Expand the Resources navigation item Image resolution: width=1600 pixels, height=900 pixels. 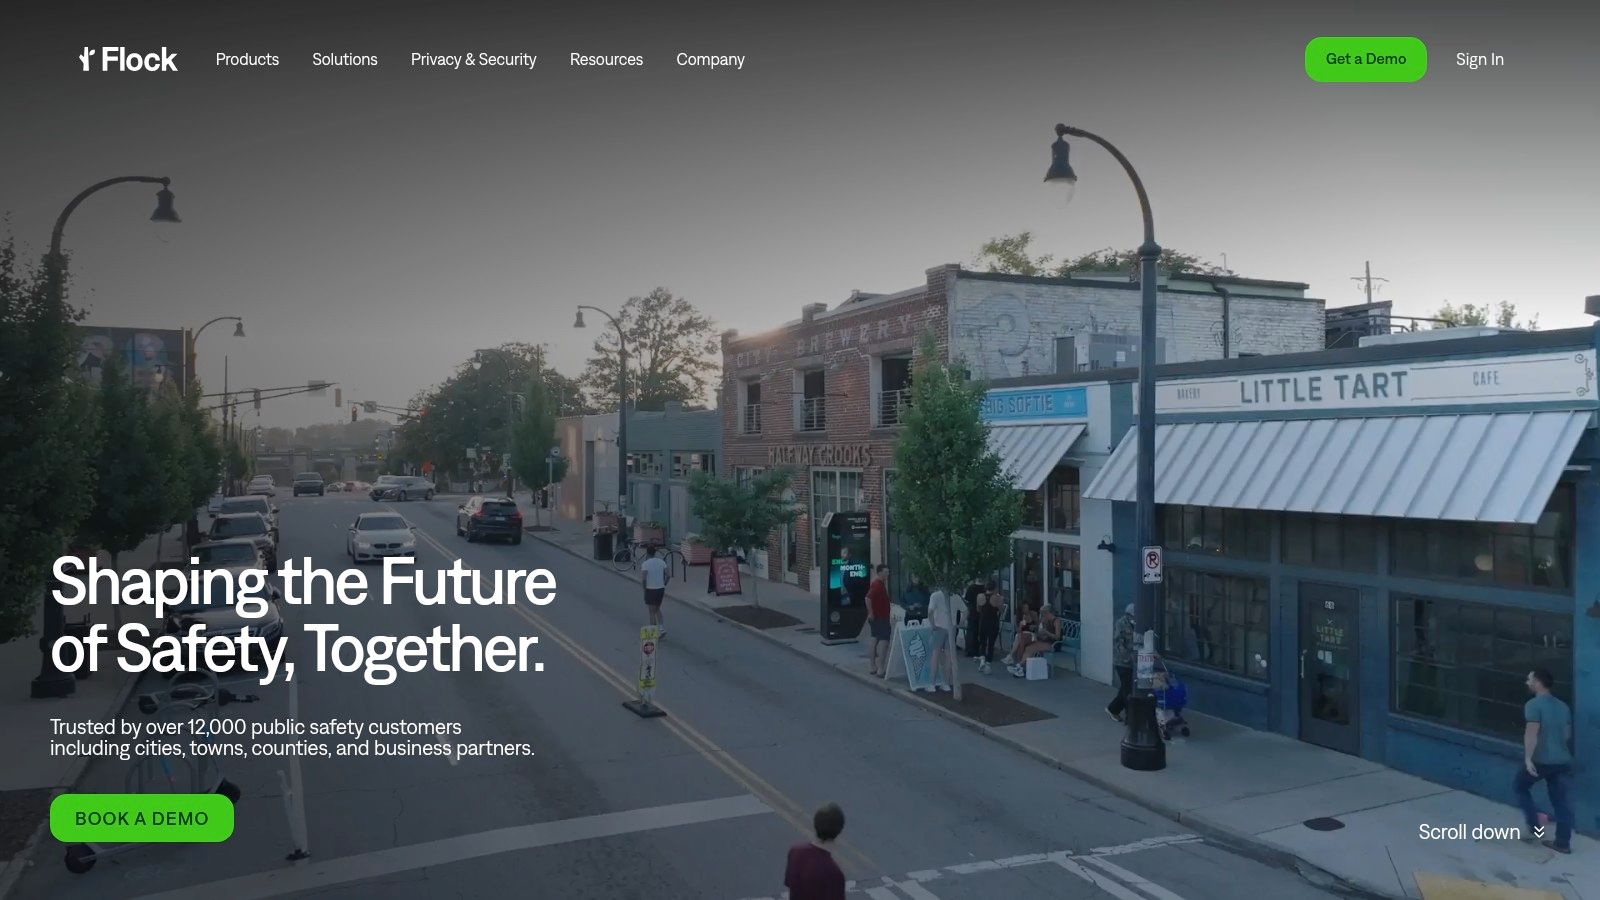click(606, 59)
